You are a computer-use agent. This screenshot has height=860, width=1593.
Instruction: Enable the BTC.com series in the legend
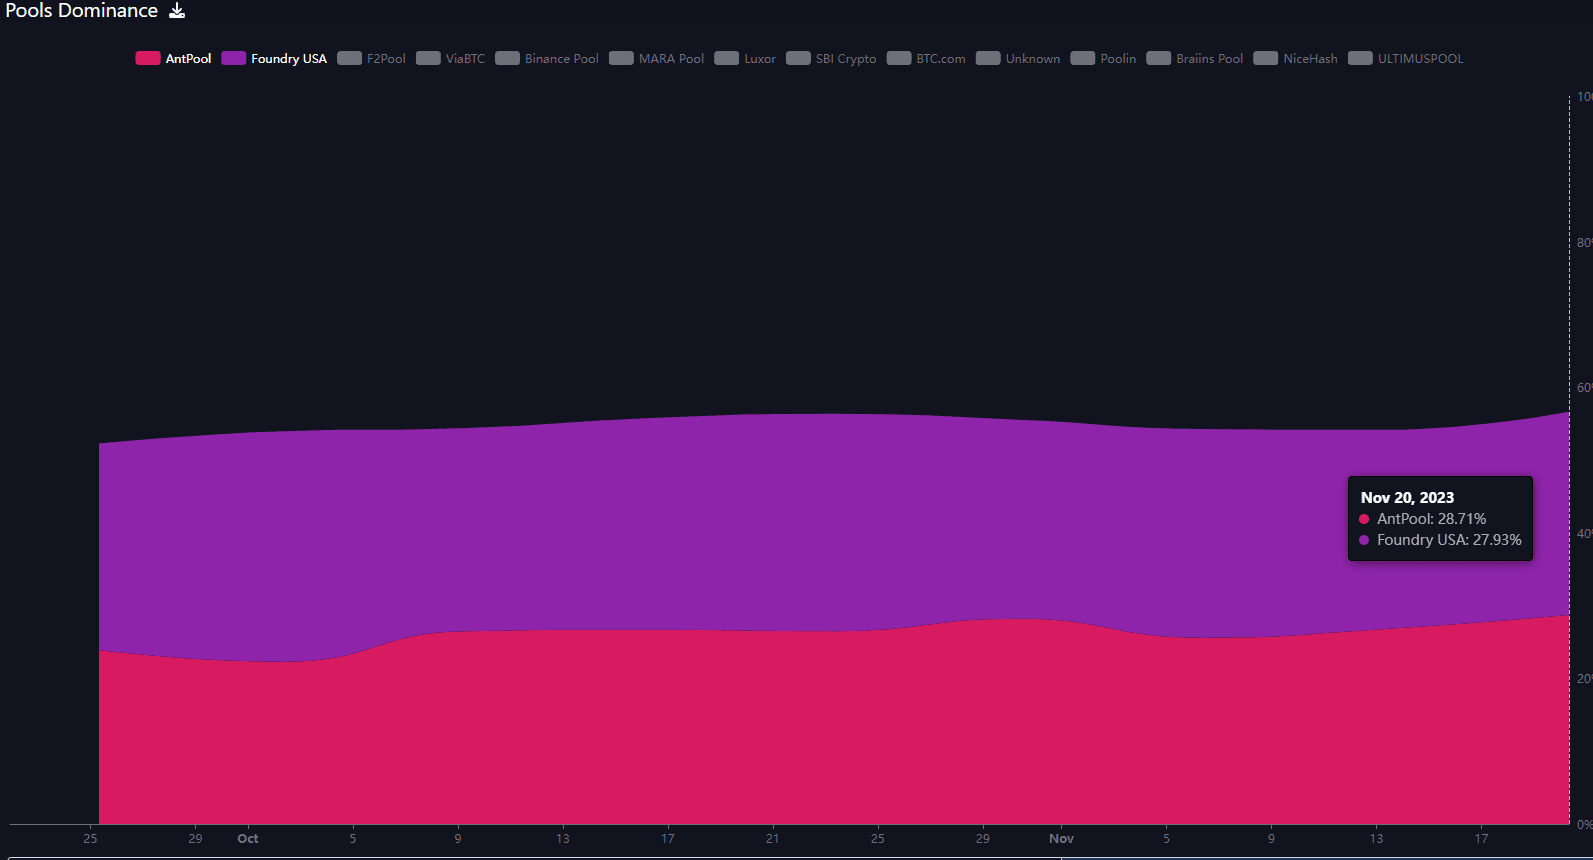coord(926,58)
